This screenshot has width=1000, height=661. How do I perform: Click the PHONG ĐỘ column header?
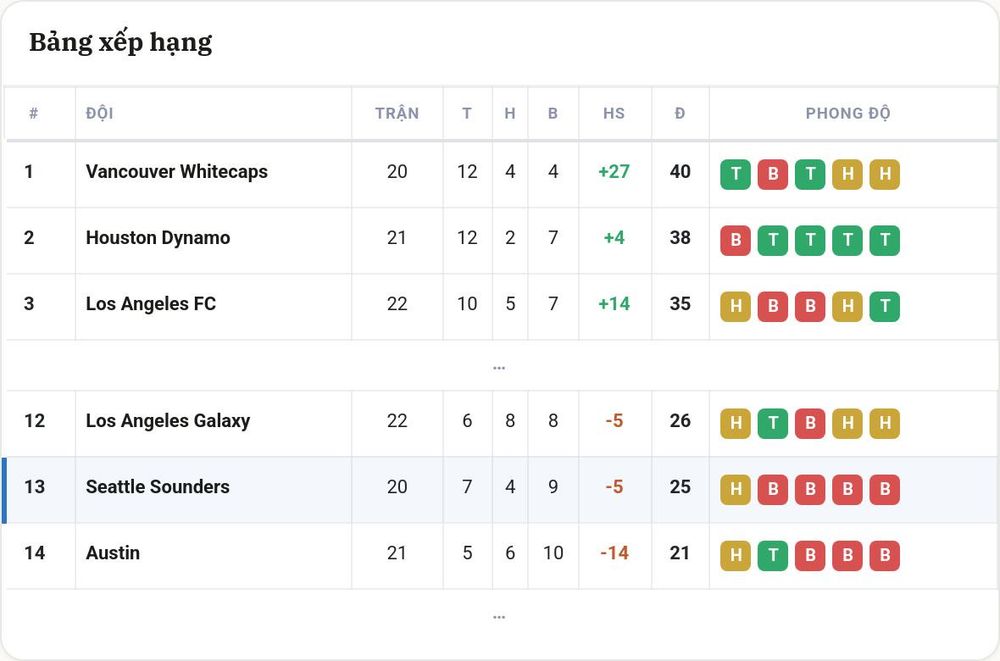point(848,114)
